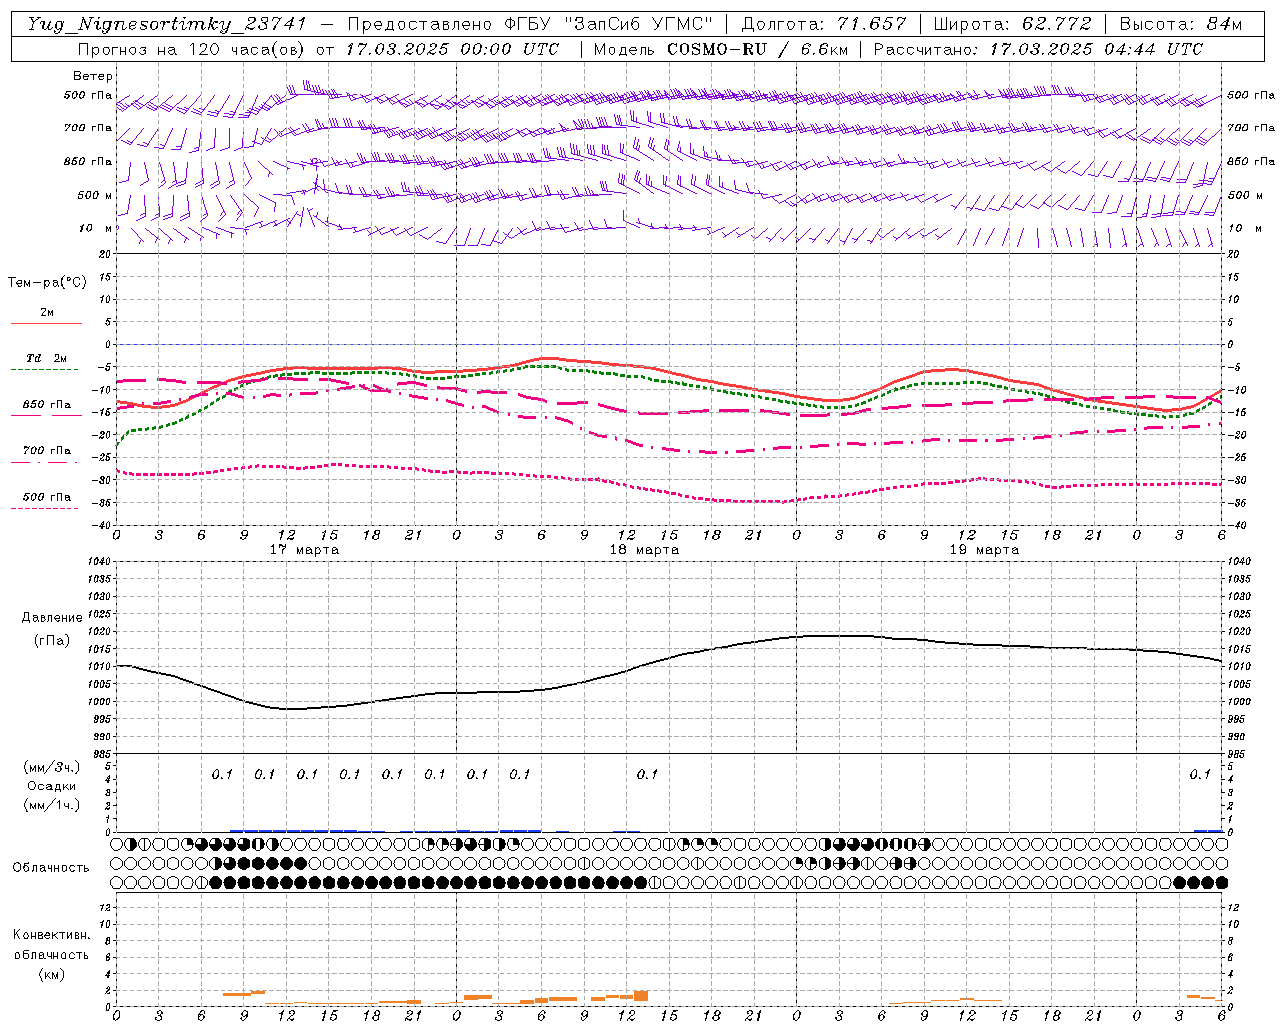Click the last 0.1 precipitation value at chart end
This screenshot has width=1280, height=1024.
[x=1200, y=774]
